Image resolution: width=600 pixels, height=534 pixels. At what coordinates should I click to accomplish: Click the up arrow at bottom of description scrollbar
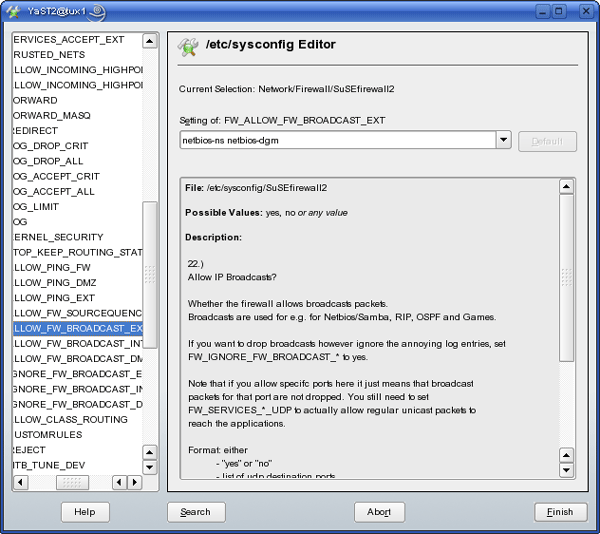coord(566,455)
